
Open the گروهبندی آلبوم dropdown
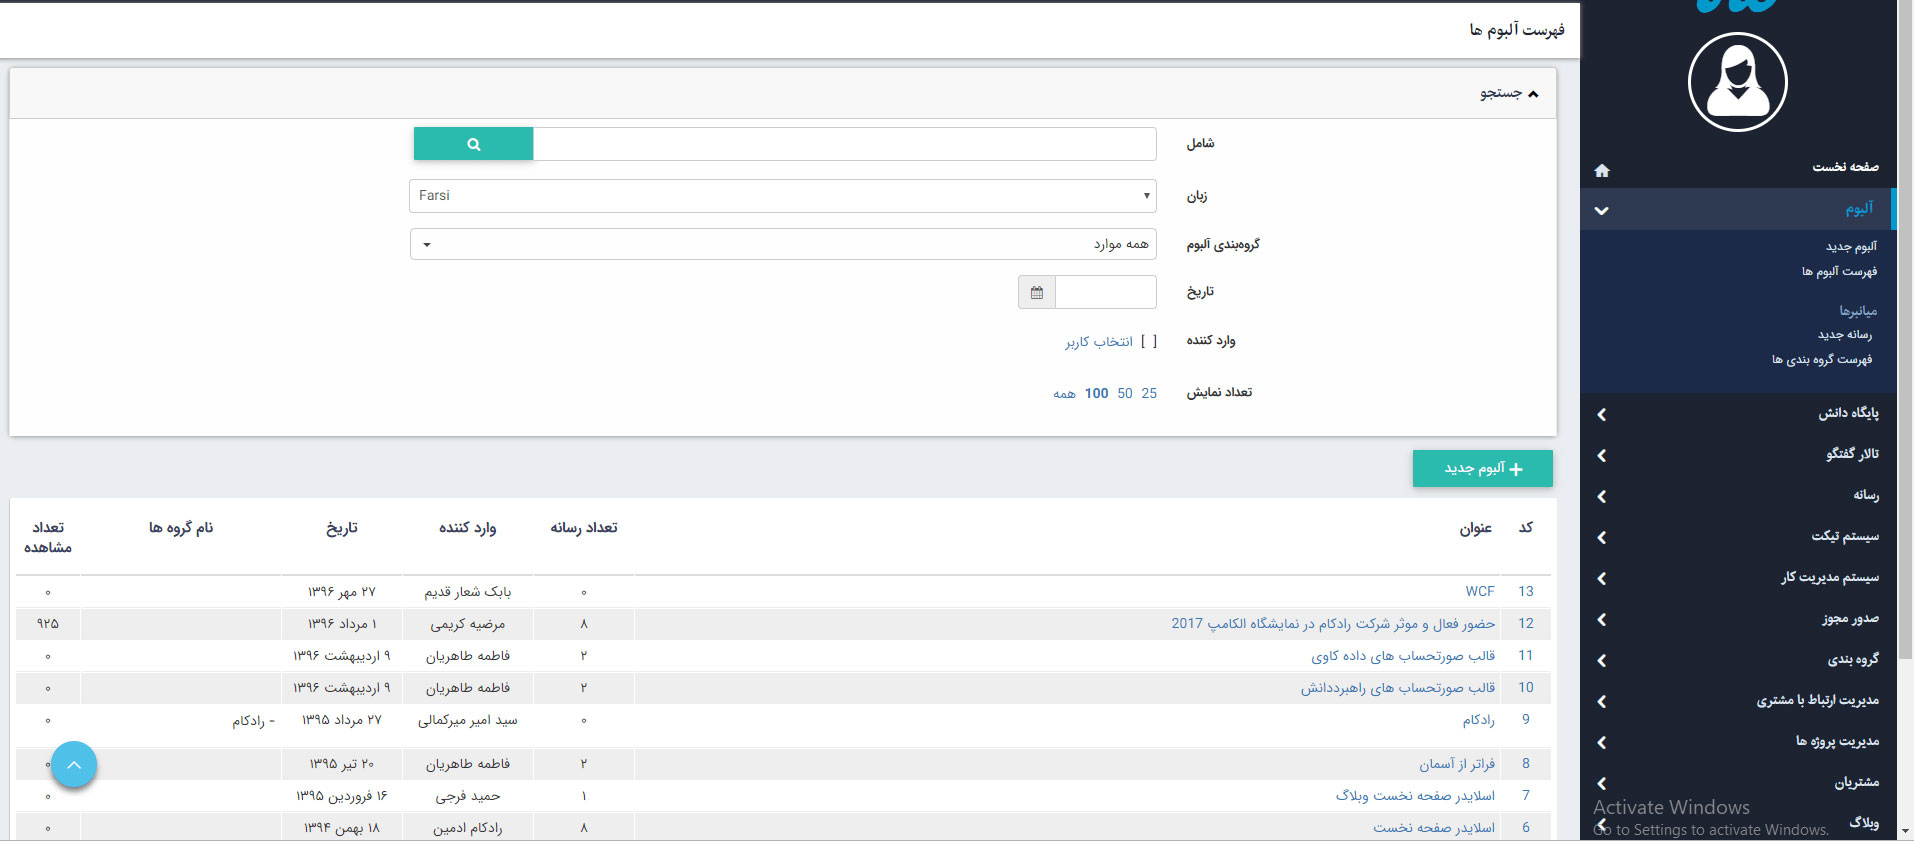(x=782, y=244)
